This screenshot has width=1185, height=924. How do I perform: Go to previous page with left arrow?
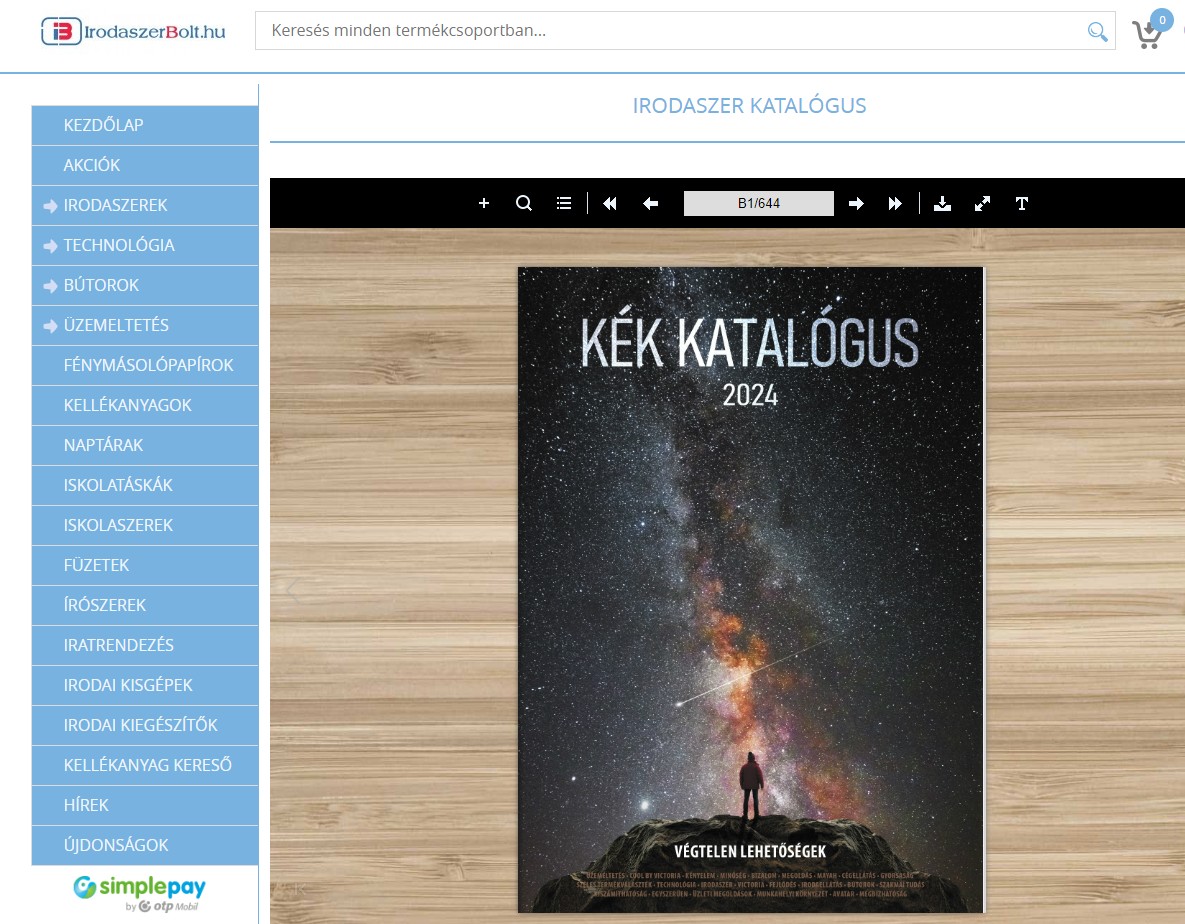(x=650, y=203)
